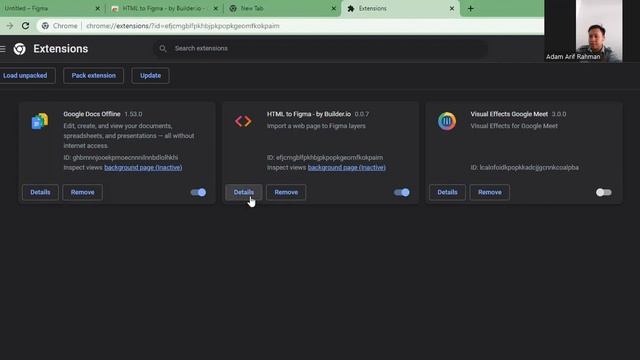640x360 pixels.
Task: Disable the HTML to Figma toggle
Action: point(402,192)
